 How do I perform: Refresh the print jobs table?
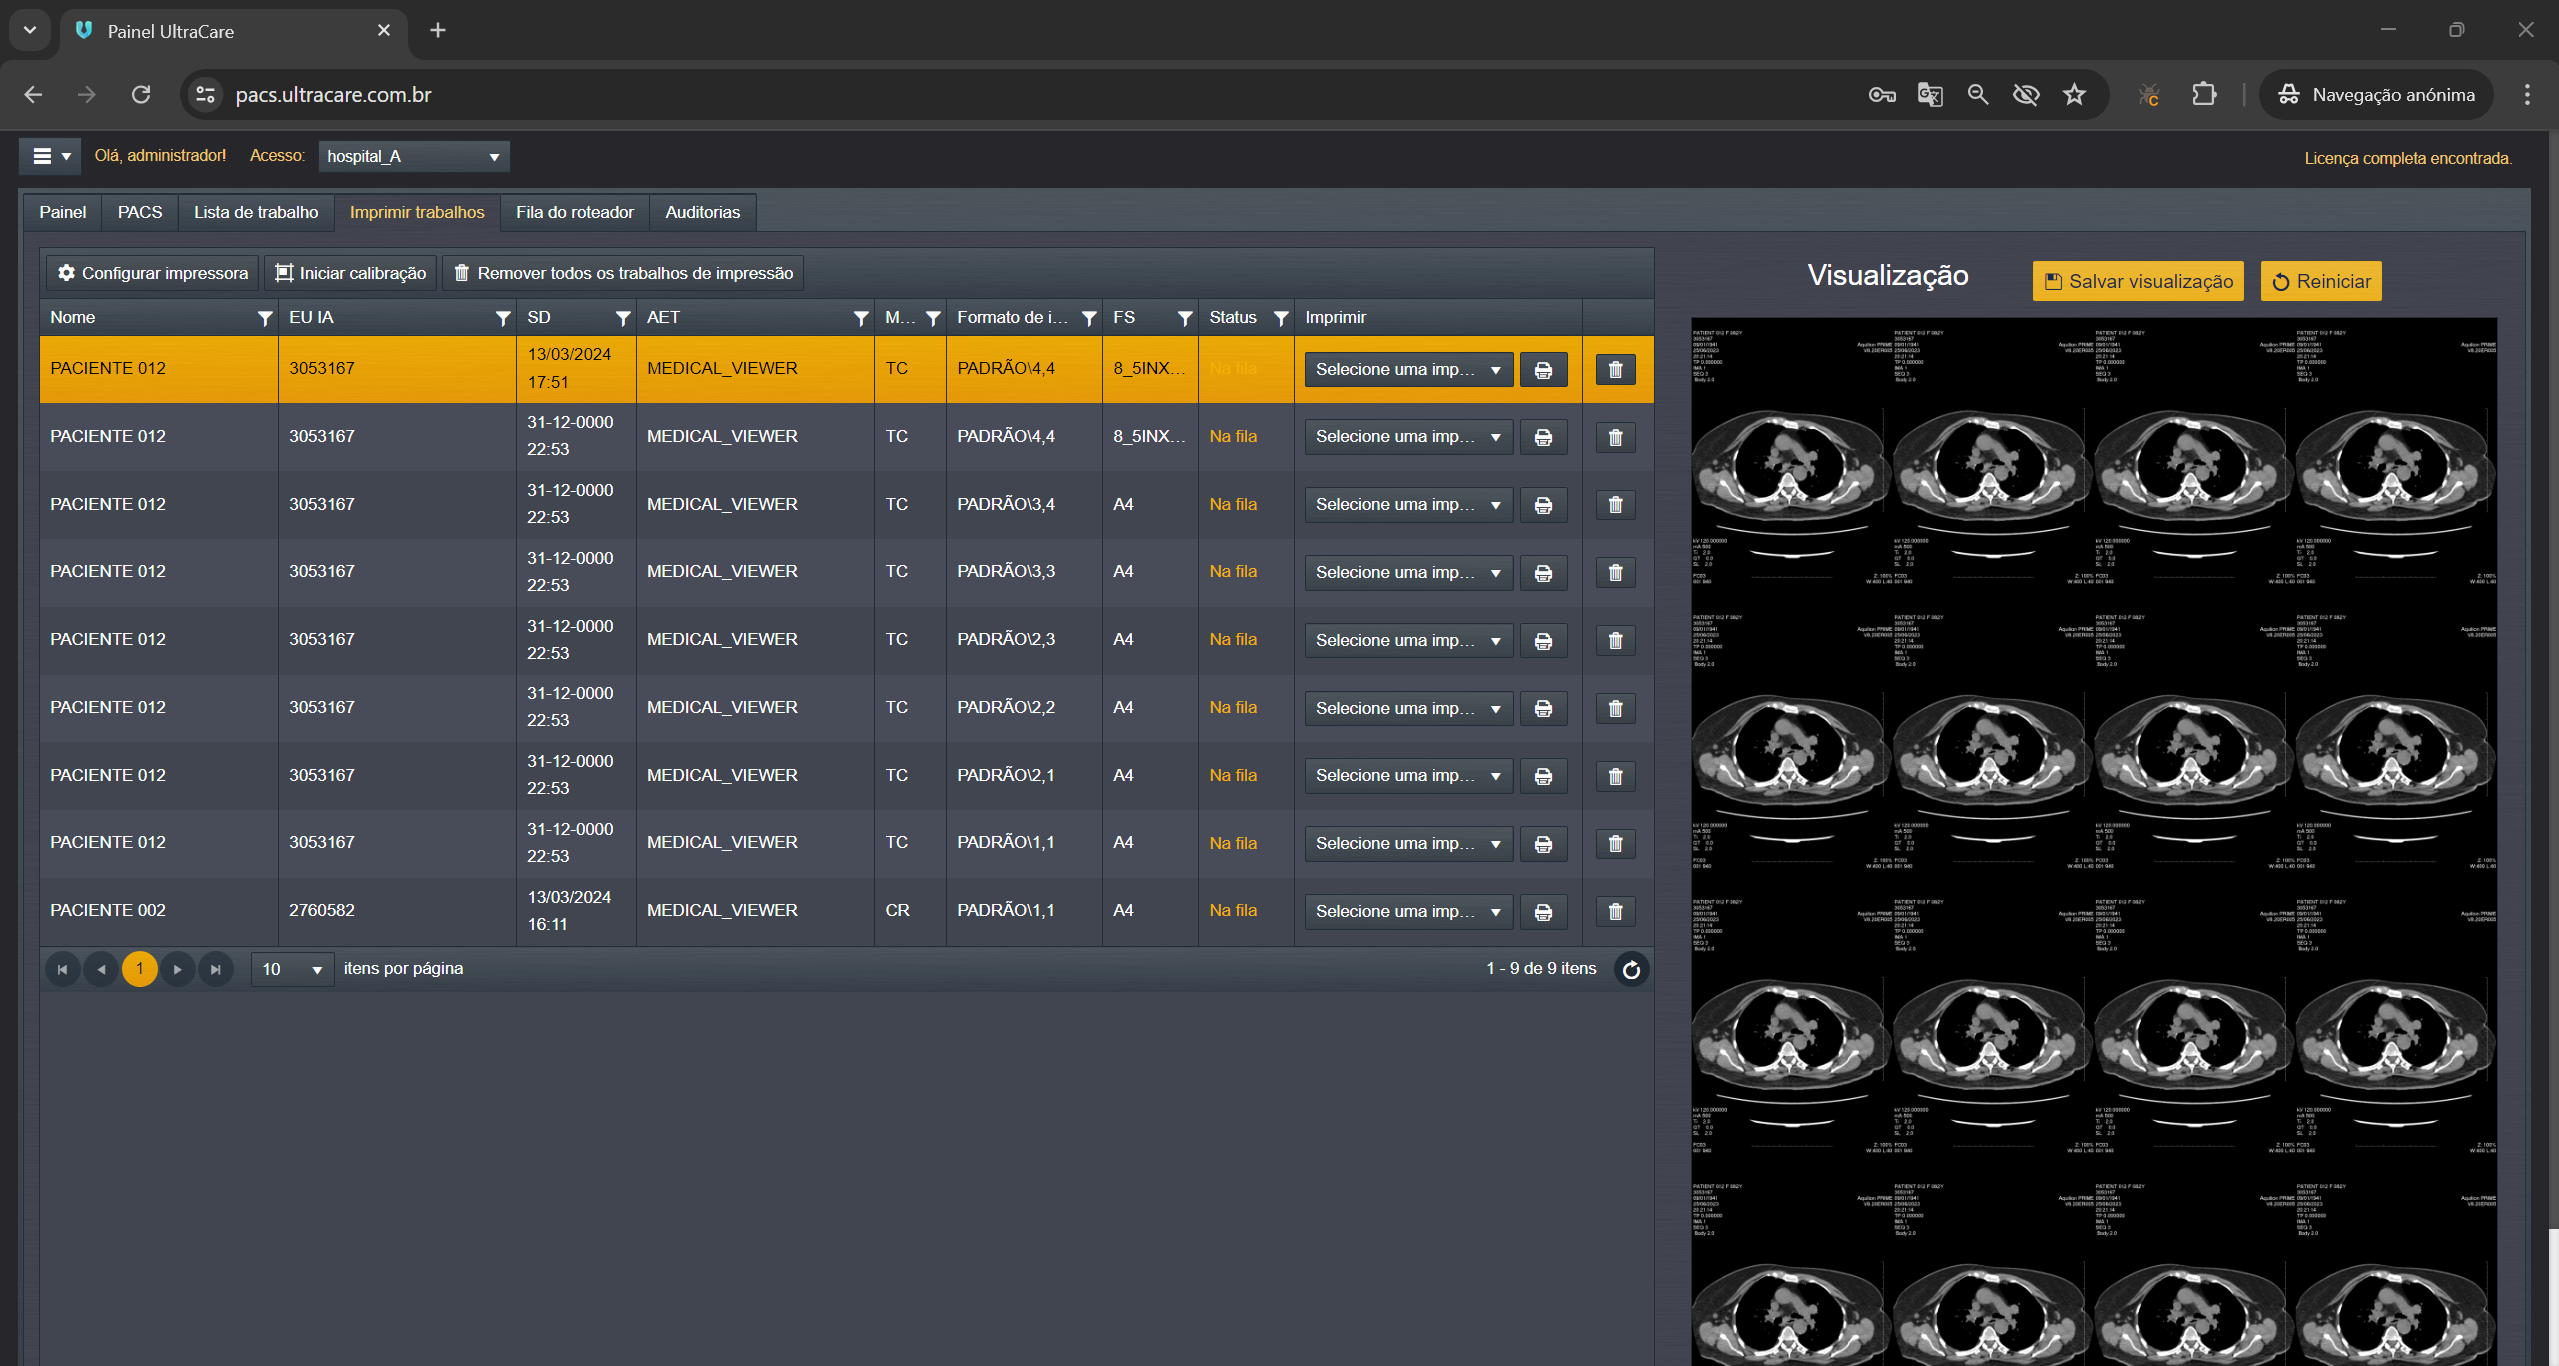coord(1631,969)
